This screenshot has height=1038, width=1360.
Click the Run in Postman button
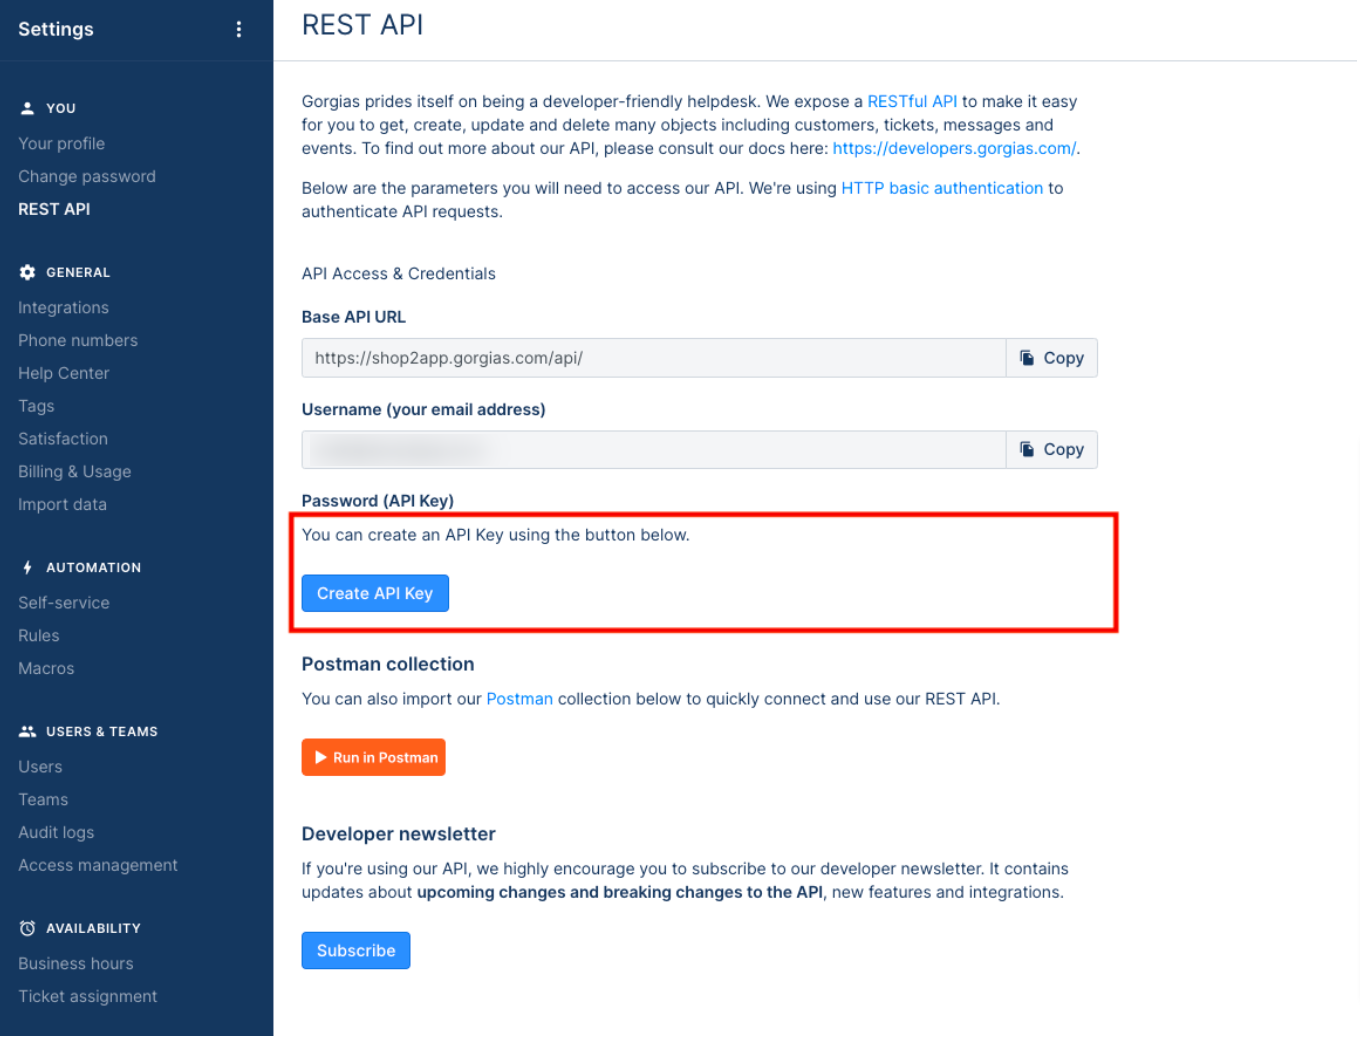tap(374, 757)
